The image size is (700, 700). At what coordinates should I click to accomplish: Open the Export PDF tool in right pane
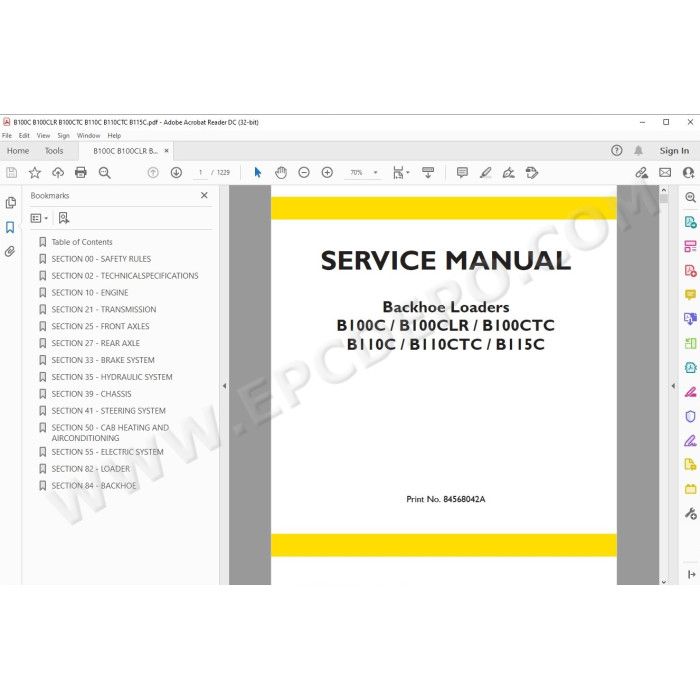point(690,222)
